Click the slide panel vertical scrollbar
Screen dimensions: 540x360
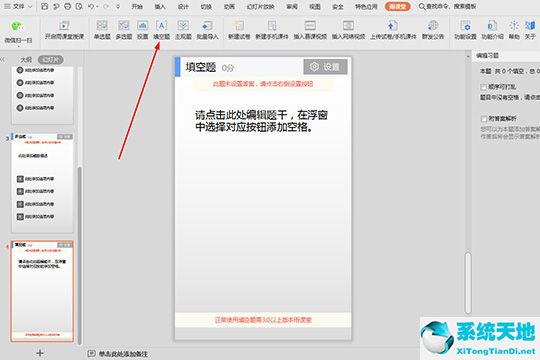click(x=80, y=255)
